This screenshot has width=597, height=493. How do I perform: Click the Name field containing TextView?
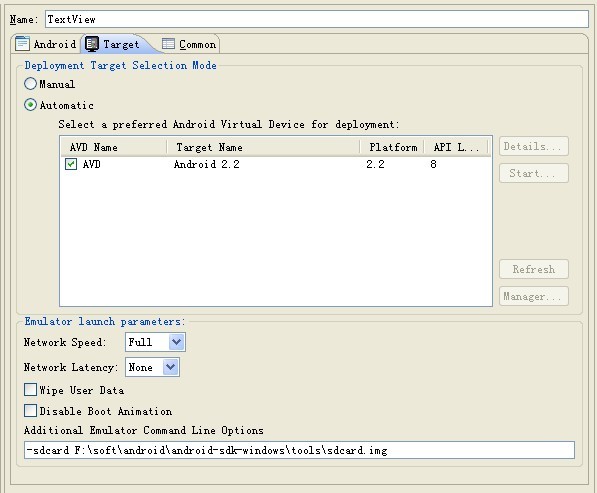317,19
